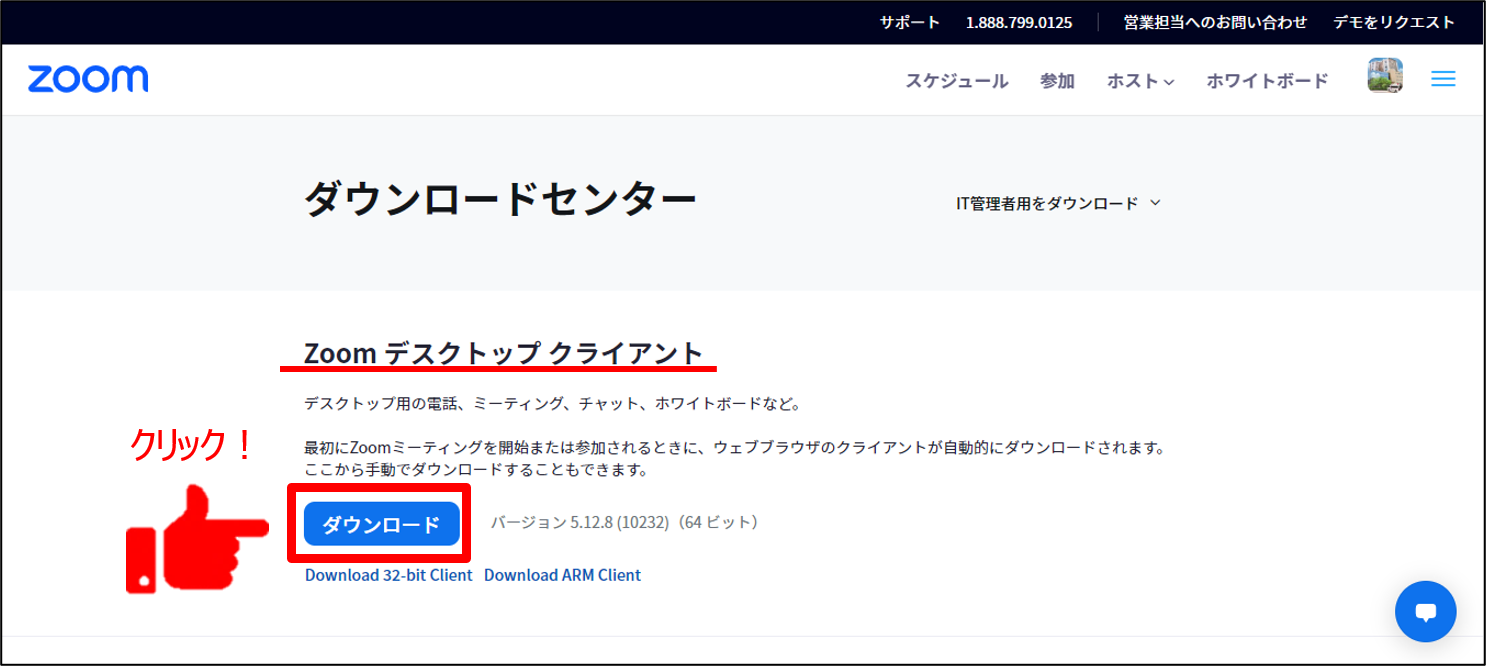Click the ダウンロードセンター heading

(x=500, y=200)
